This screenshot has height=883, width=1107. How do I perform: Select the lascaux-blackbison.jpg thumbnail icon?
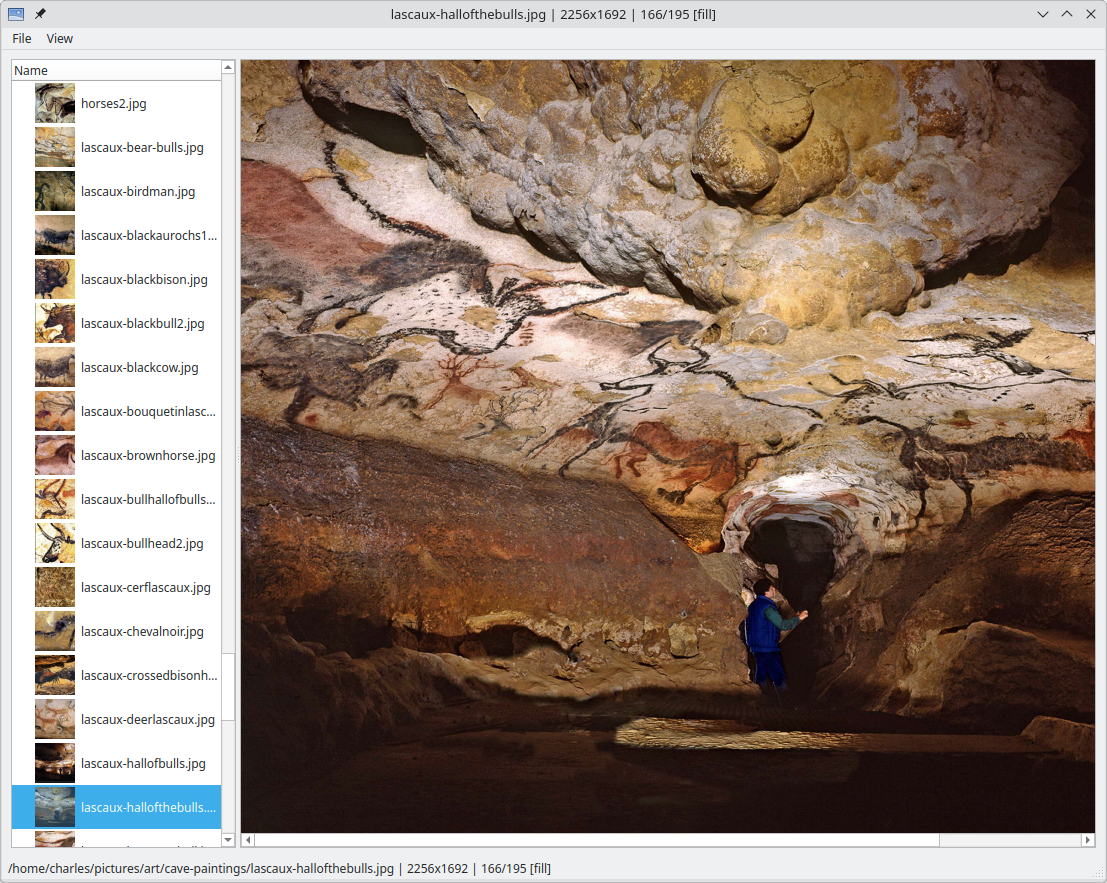55,279
